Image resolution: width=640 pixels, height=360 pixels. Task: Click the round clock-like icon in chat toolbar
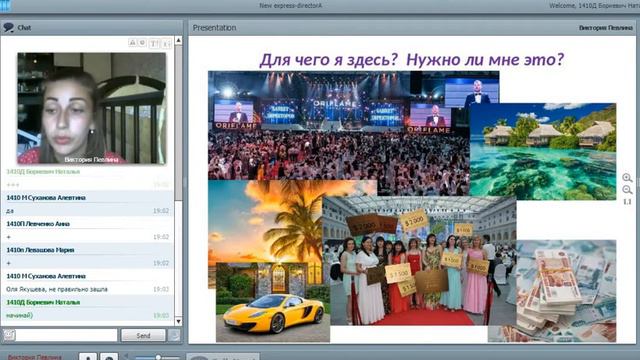142,42
